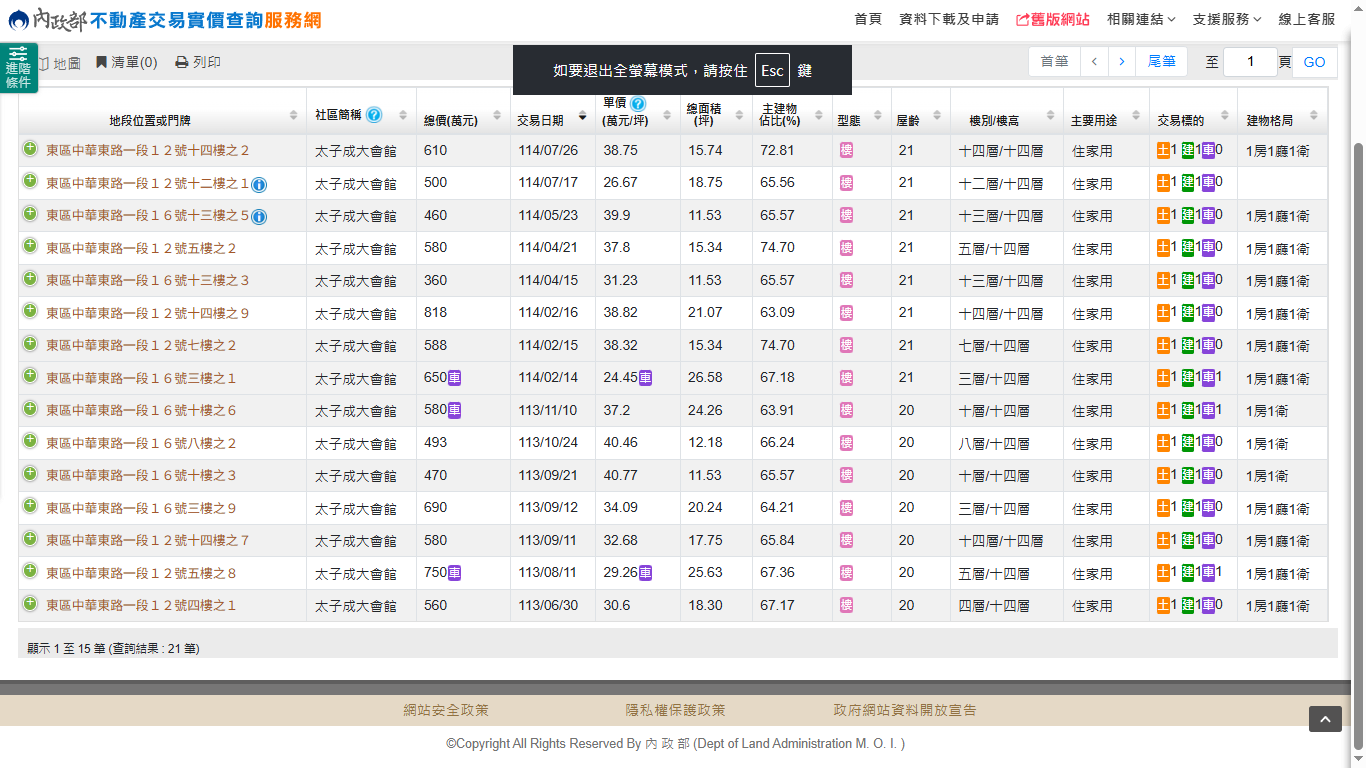
Task: Click info icon beside 社區簡稱 header
Action: coord(374,115)
